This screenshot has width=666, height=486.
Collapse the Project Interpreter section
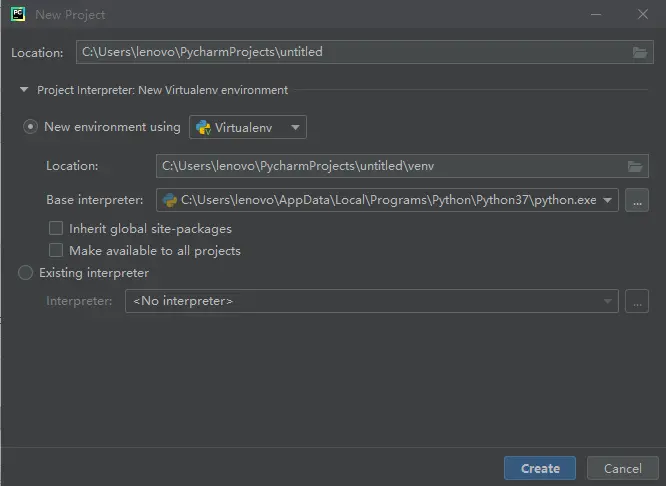(x=24, y=90)
